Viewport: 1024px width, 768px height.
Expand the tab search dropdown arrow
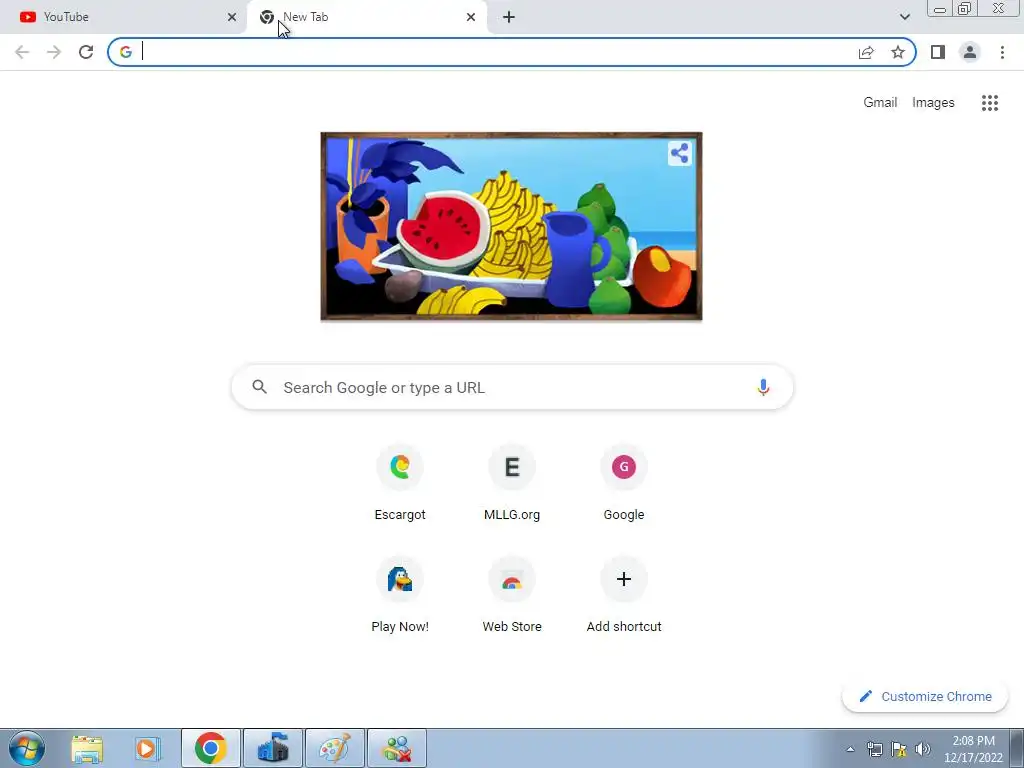(904, 17)
